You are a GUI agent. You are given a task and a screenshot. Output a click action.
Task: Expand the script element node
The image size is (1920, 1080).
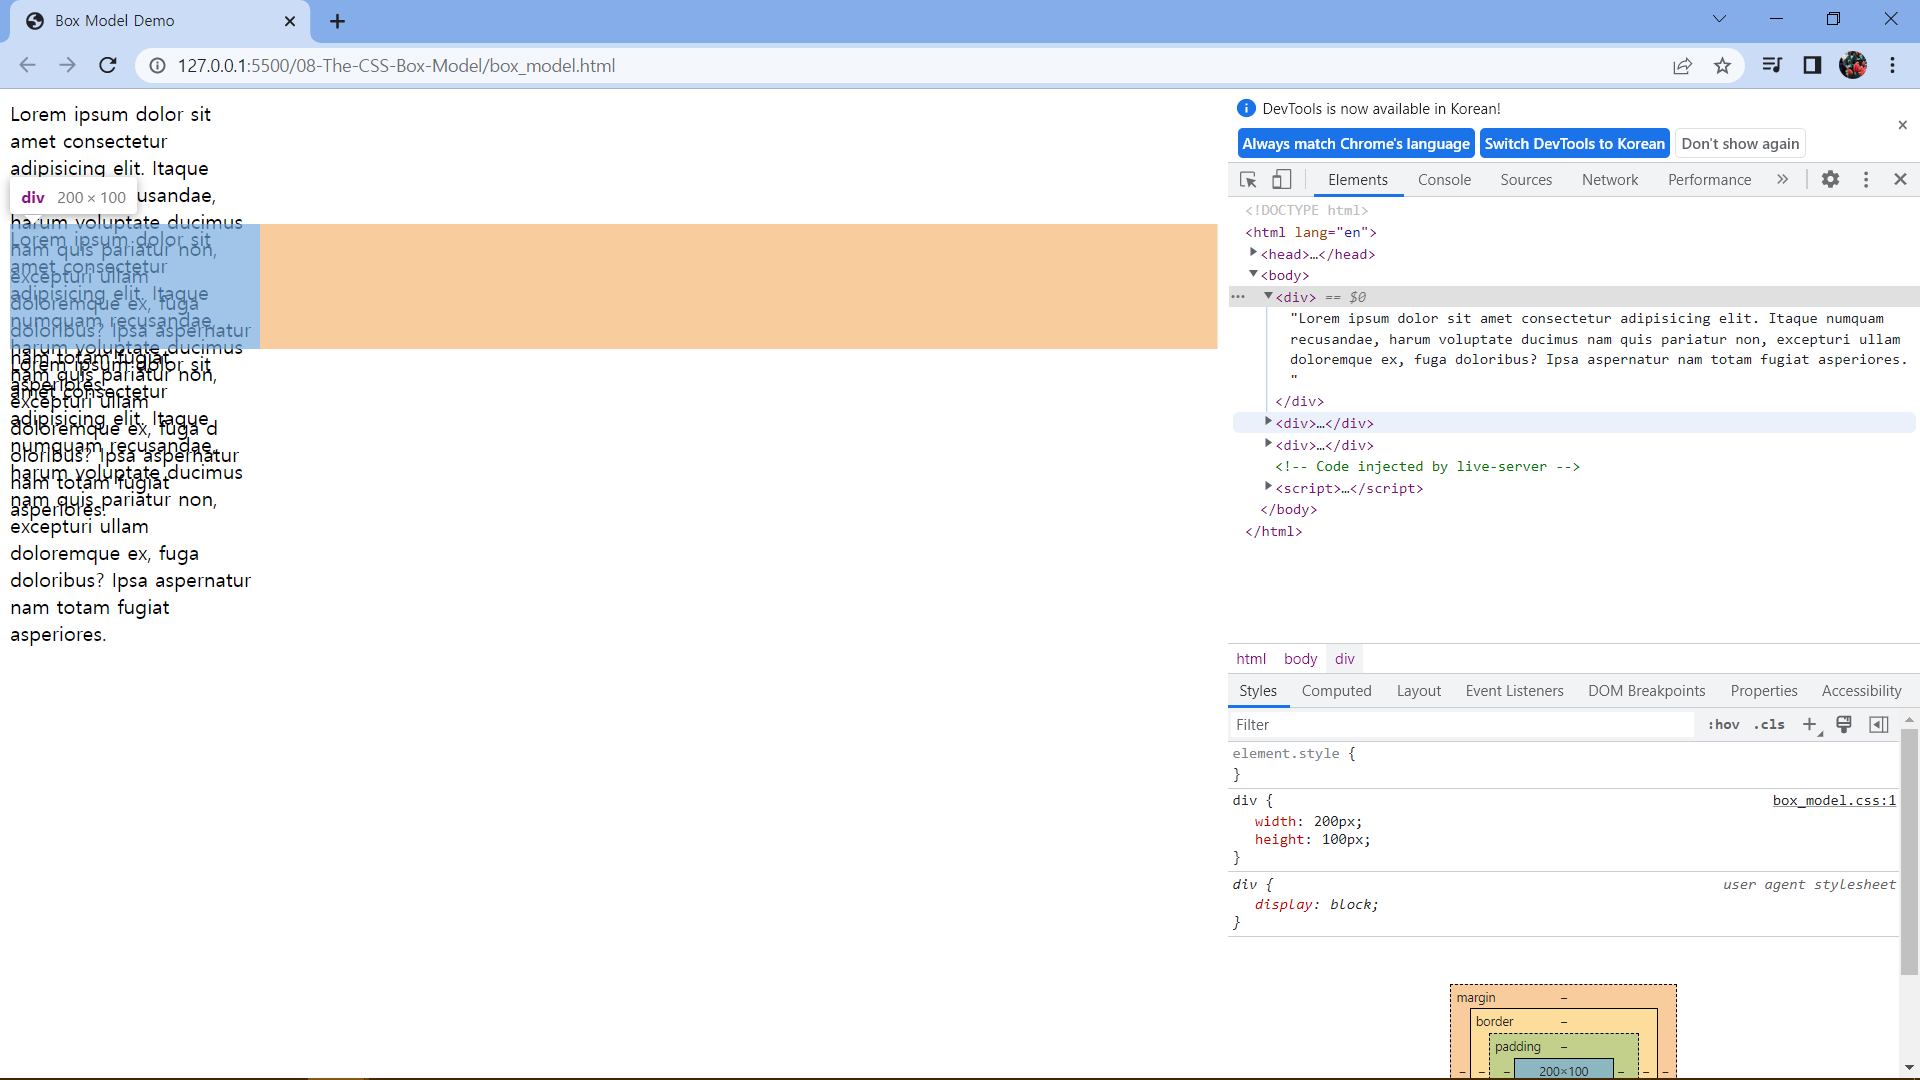coord(1268,488)
